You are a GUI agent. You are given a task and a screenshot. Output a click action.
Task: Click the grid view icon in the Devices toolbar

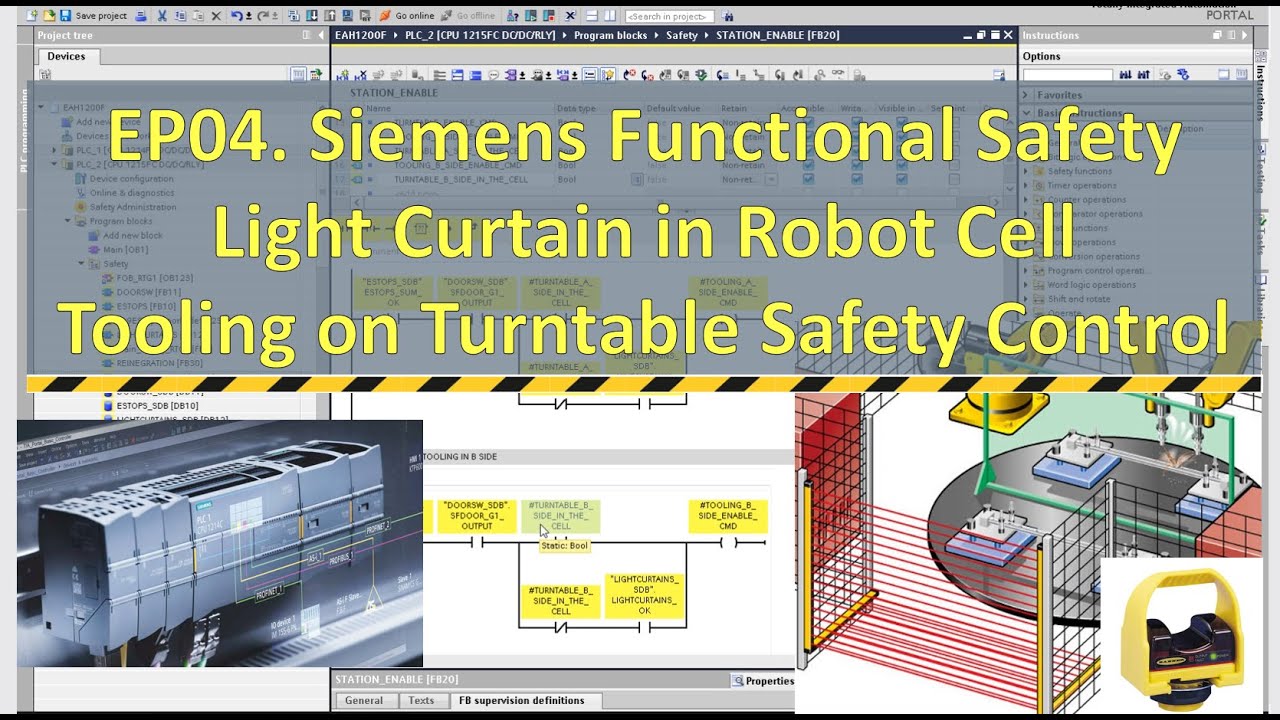click(x=298, y=75)
